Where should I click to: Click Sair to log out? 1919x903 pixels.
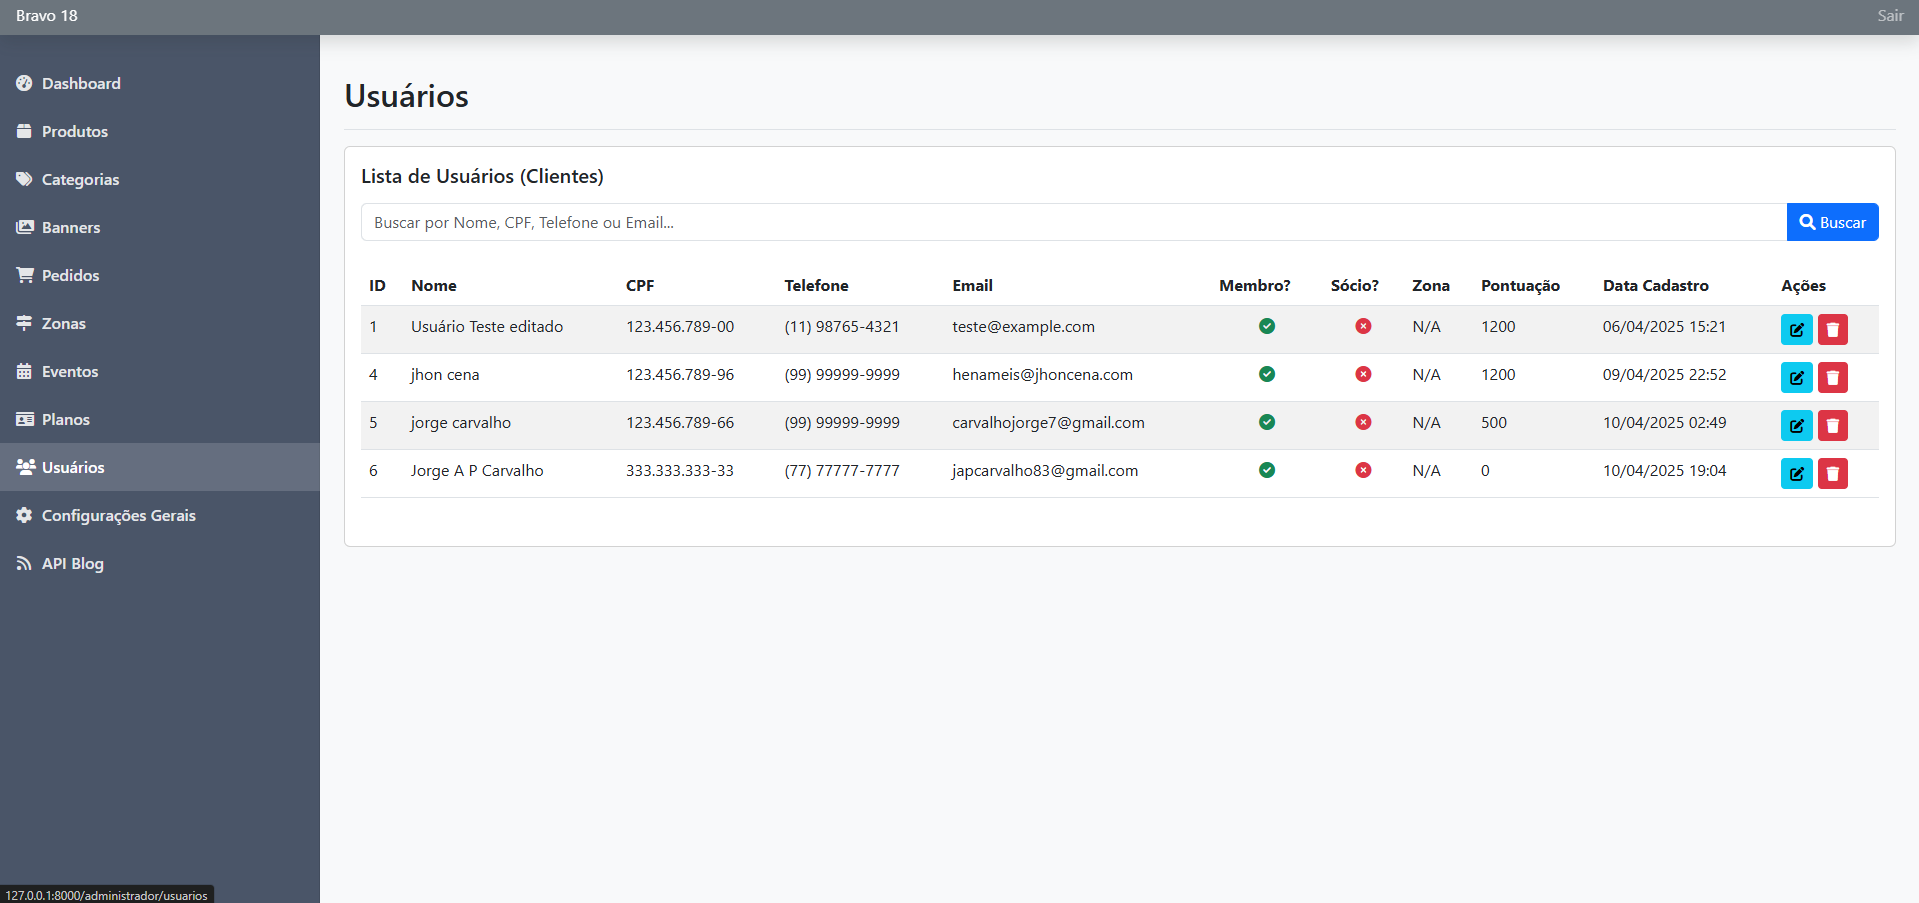[1890, 16]
